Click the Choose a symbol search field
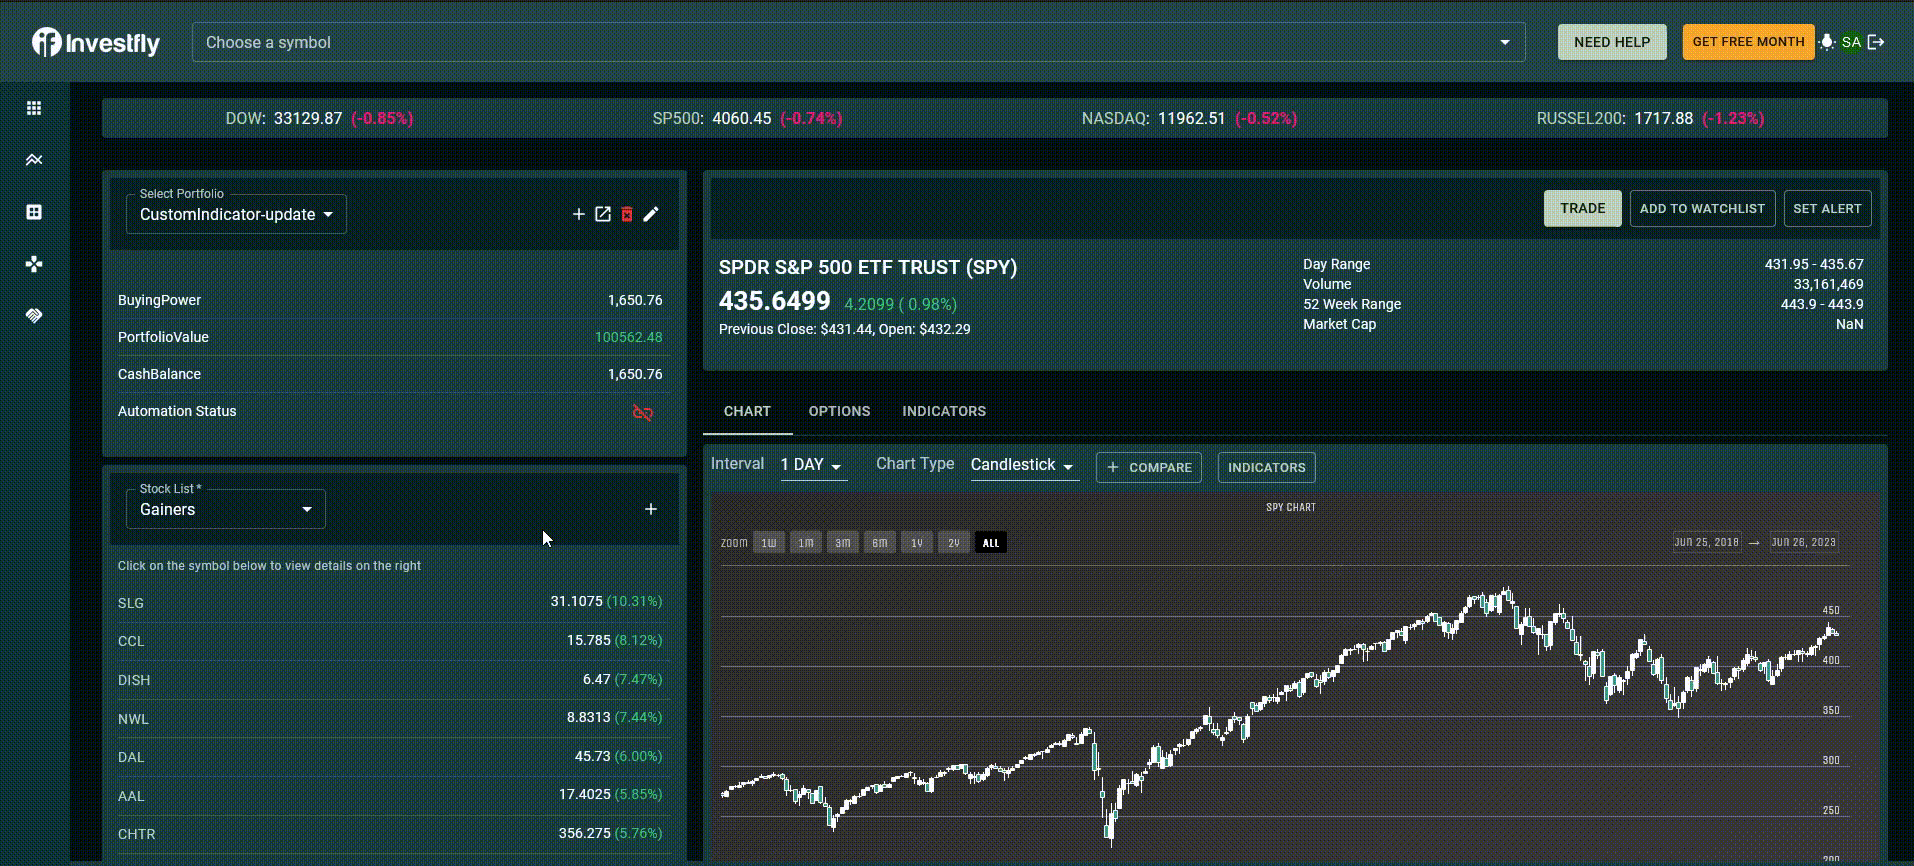Viewport: 1914px width, 866px height. (858, 42)
